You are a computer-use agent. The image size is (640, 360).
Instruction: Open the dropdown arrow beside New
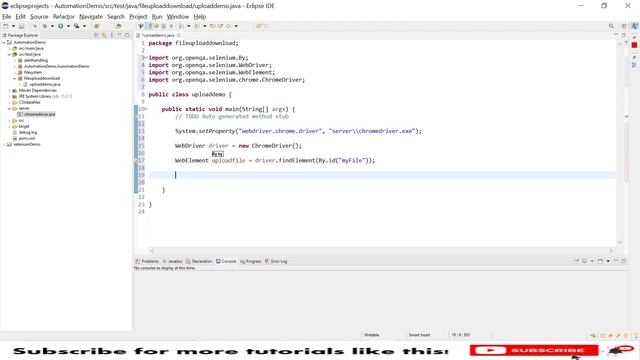pos(13,26)
